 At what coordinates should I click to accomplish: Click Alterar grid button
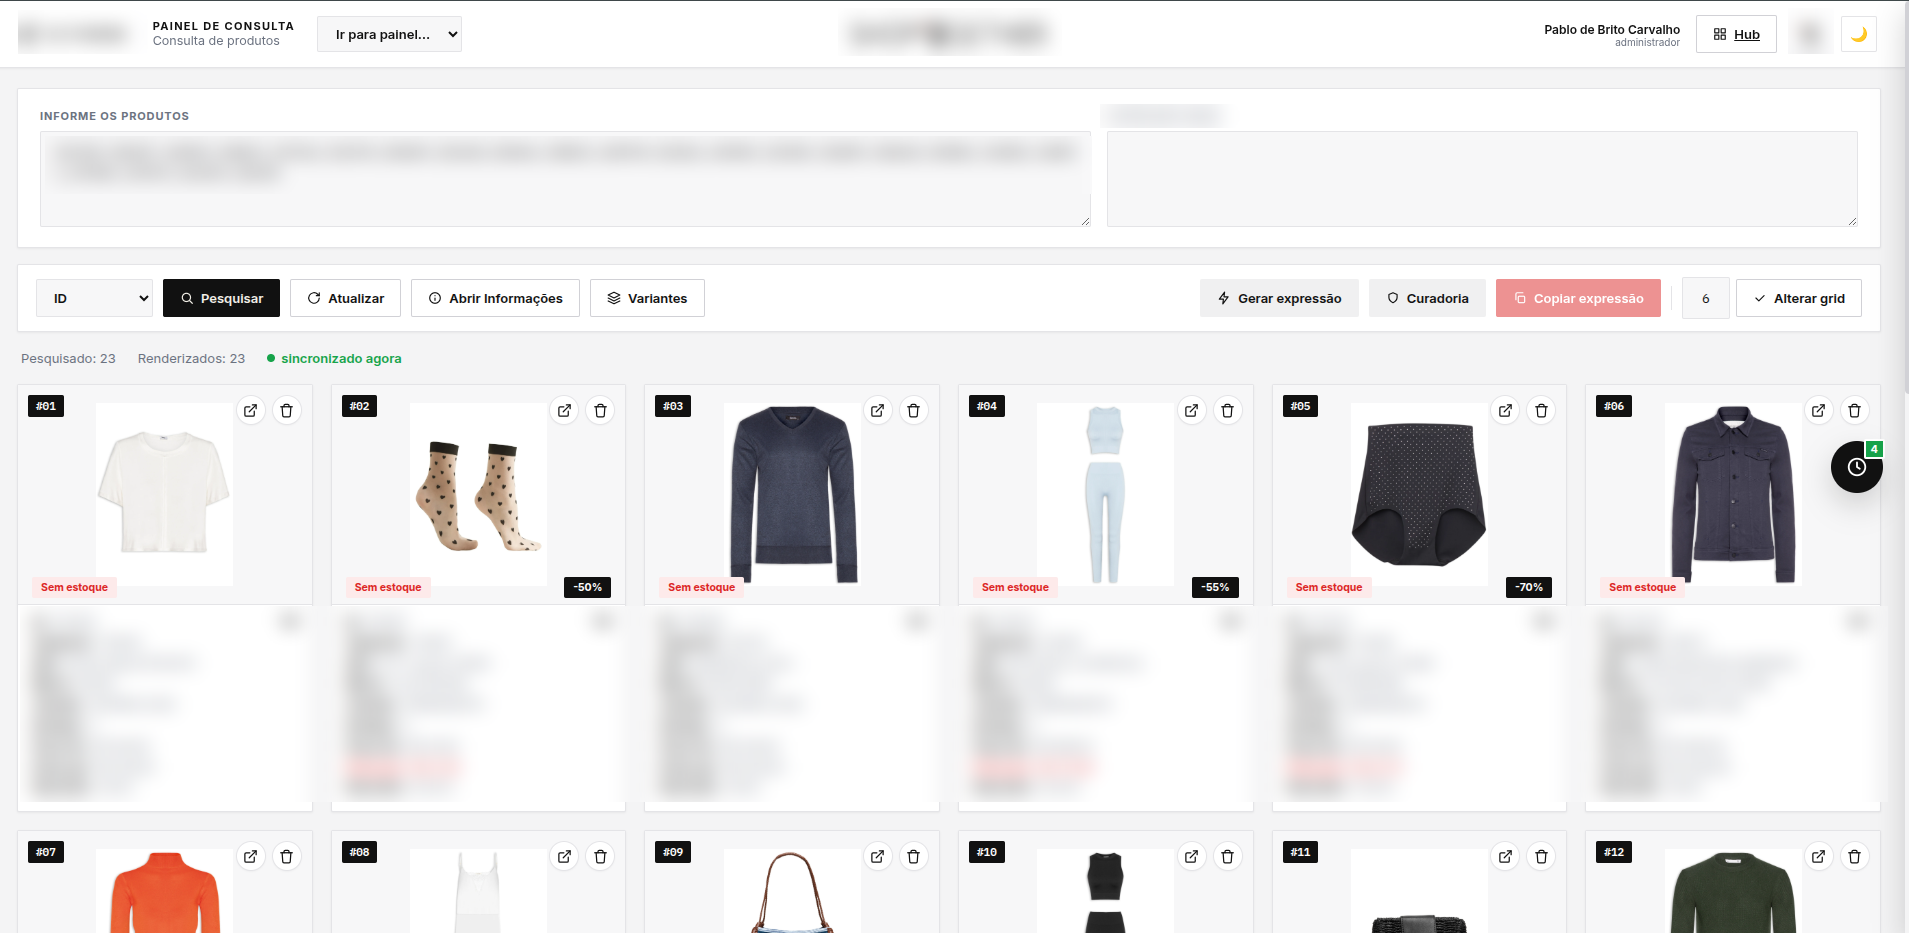click(1799, 298)
